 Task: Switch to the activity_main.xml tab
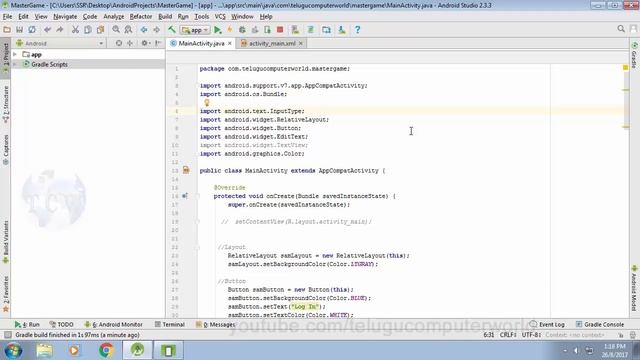pos(272,43)
